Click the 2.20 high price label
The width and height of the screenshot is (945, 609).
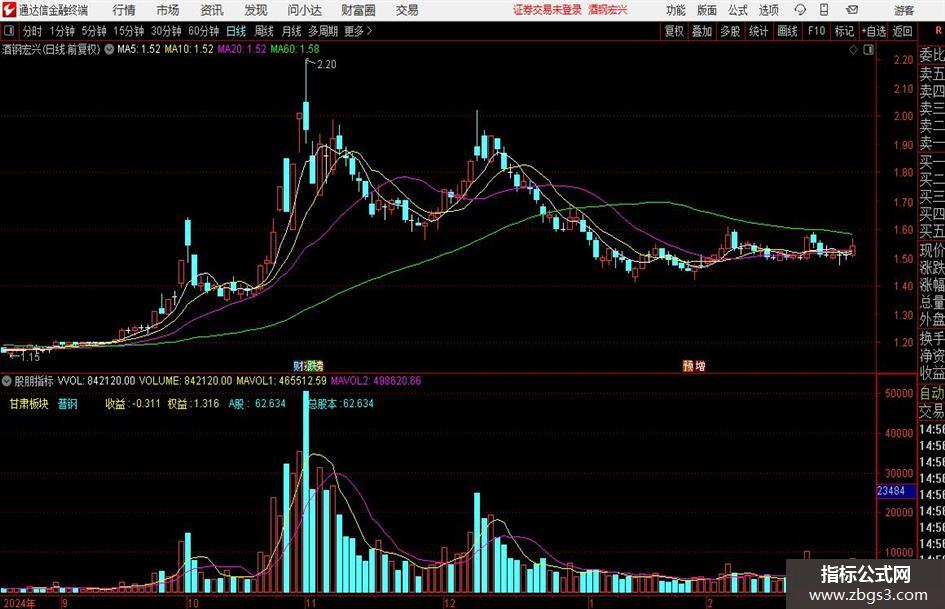326,64
